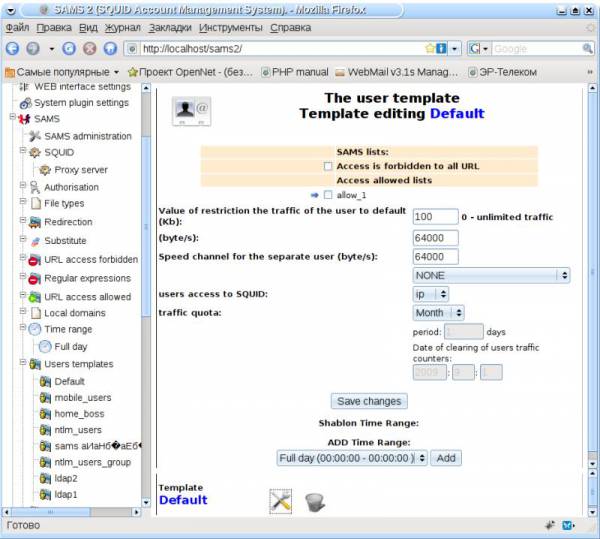Click the Time range clock icon

[x=35, y=329]
